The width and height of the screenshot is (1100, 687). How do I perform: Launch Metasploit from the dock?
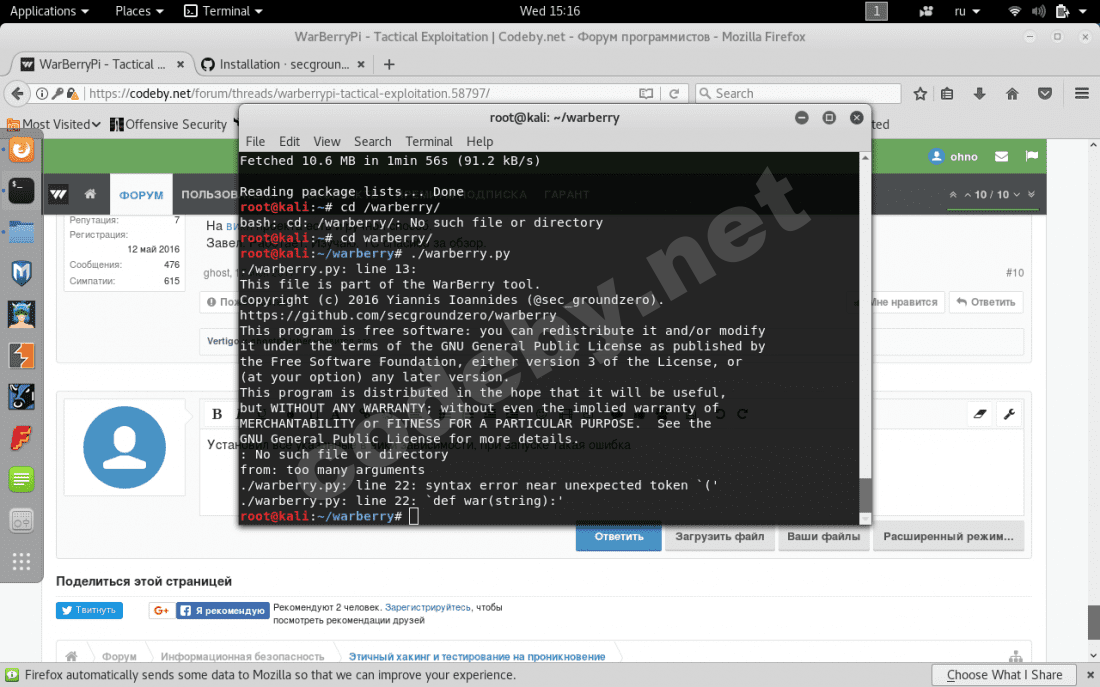pos(21,273)
